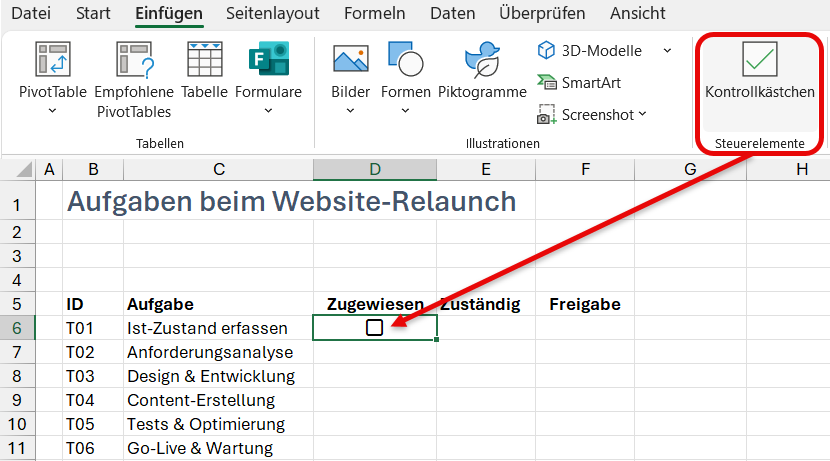Select row 8 header

(x=17, y=376)
